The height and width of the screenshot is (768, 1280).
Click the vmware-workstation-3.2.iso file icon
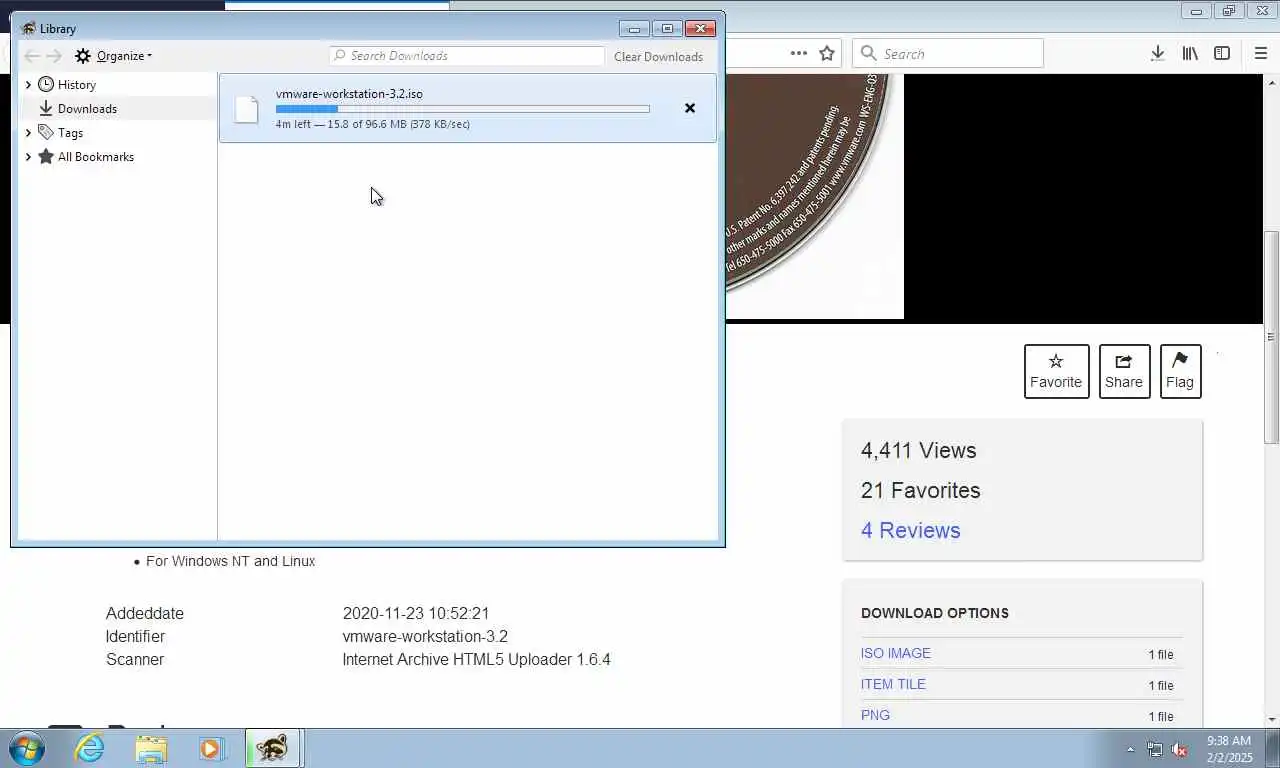246,109
